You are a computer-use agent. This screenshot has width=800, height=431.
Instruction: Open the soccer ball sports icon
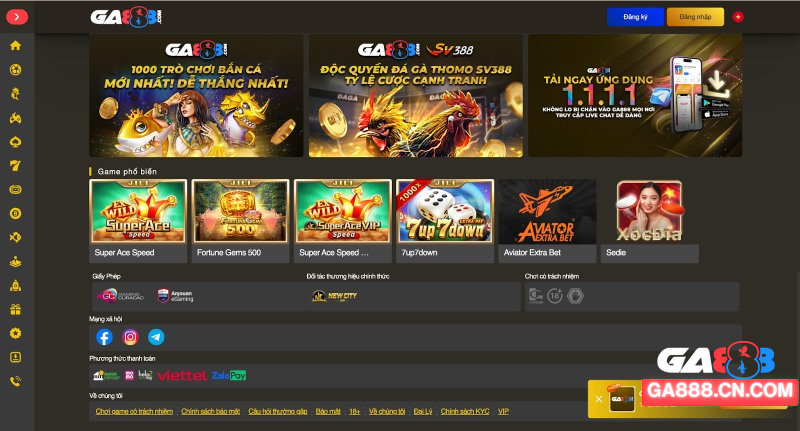15,69
